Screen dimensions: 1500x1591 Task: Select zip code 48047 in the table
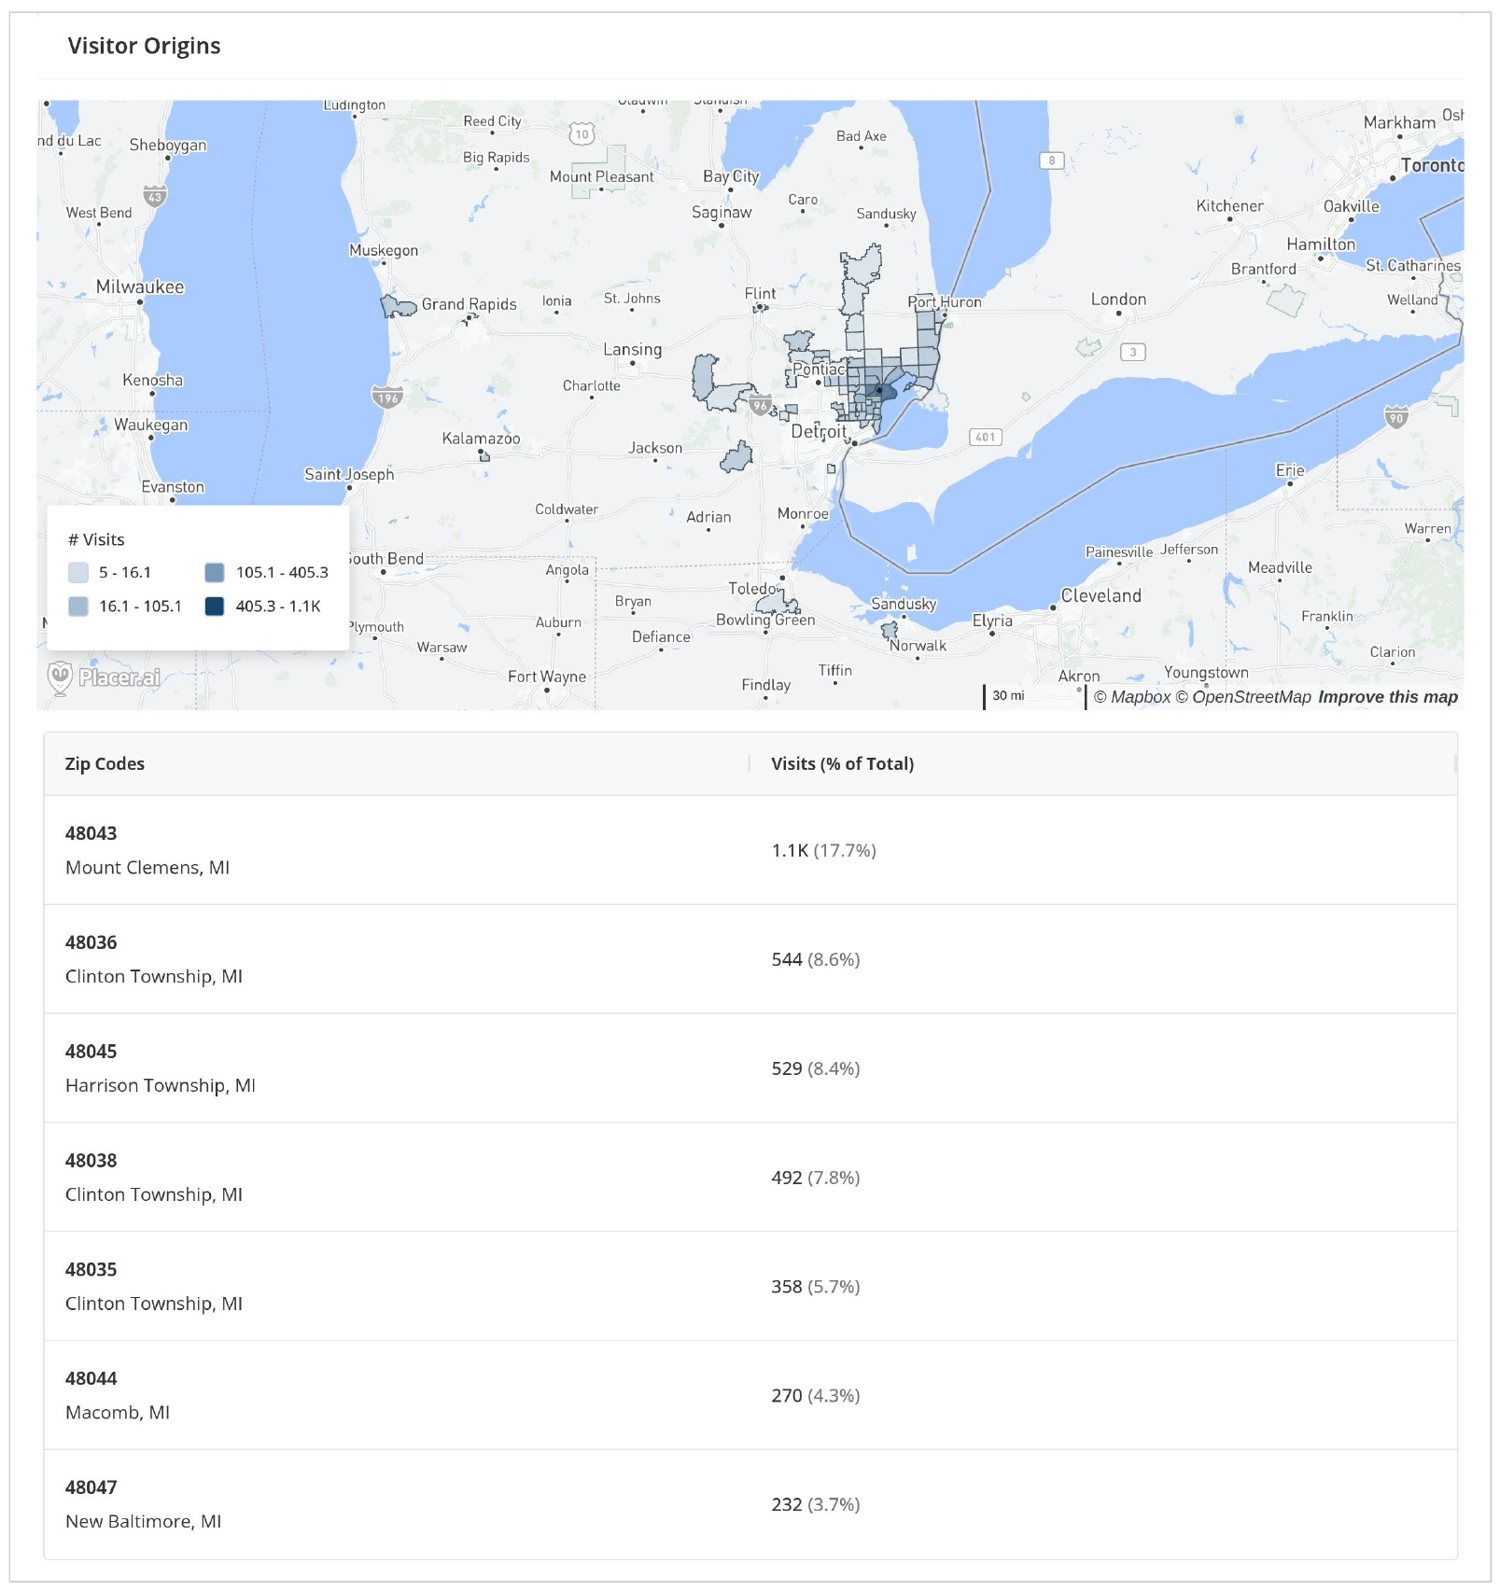91,1487
